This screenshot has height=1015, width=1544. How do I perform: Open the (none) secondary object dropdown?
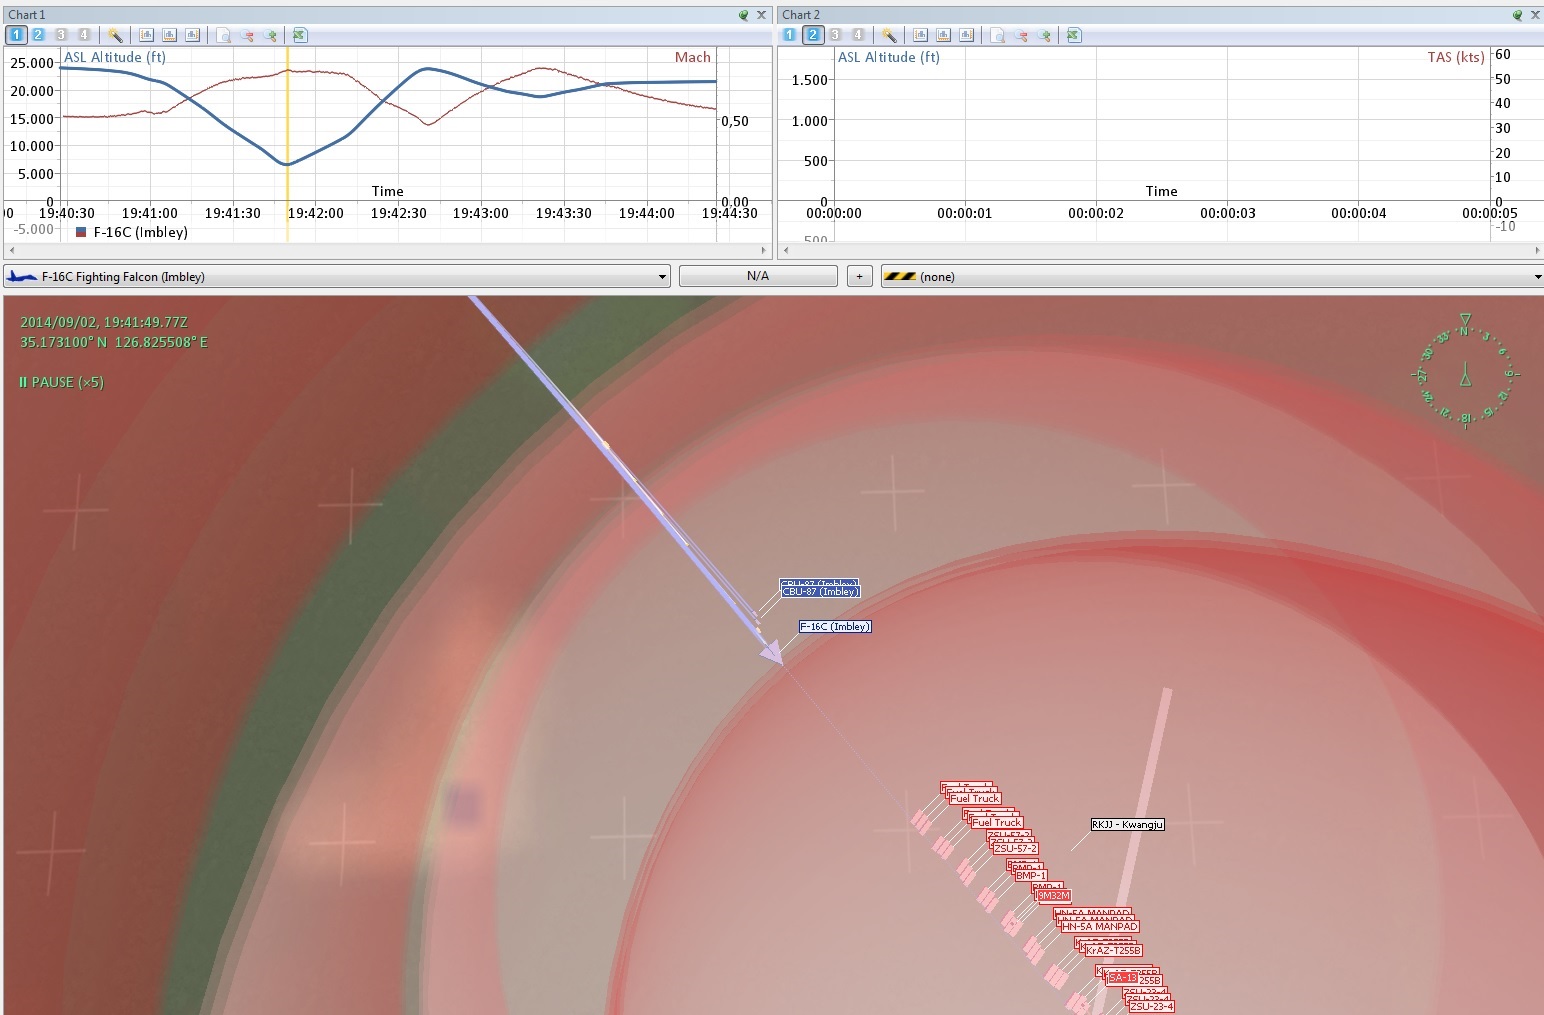pos(1212,277)
